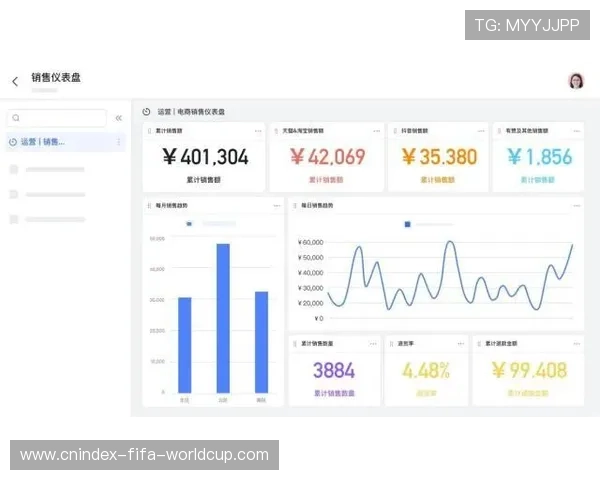
Task: Open the more menu on 累计退款金额 card
Action: tap(577, 344)
